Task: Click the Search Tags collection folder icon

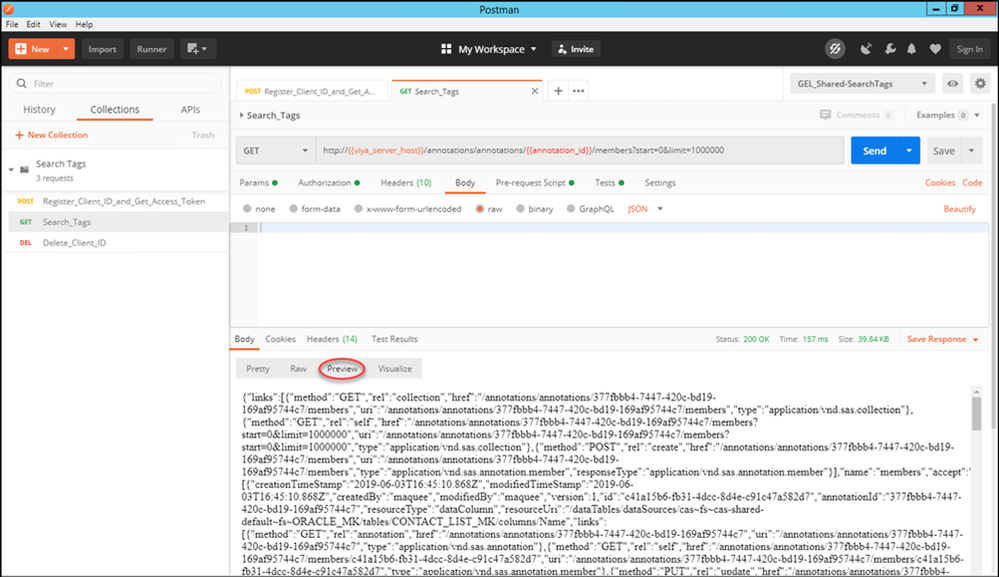Action: (x=24, y=169)
